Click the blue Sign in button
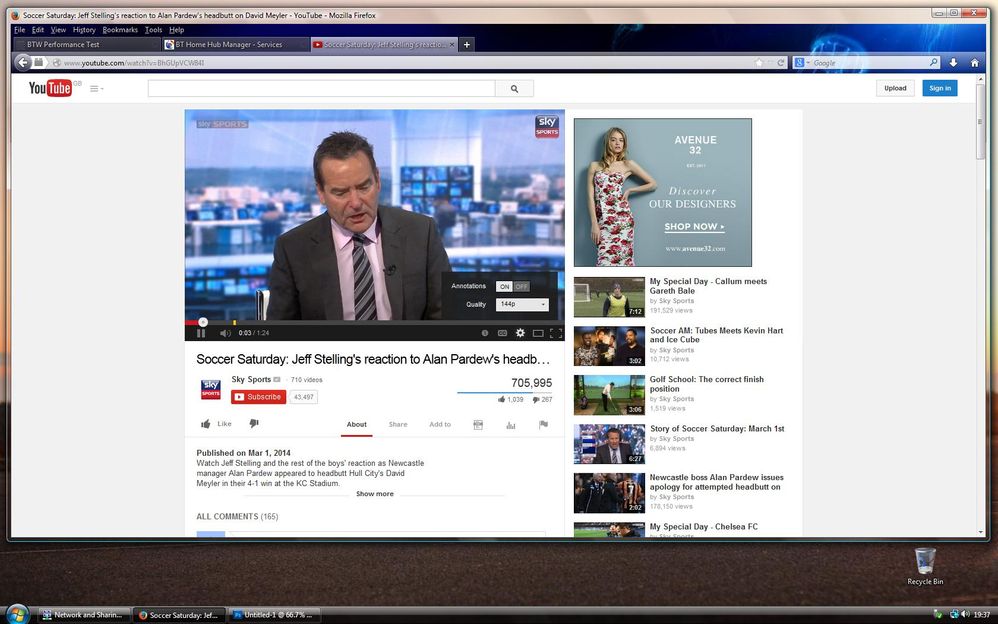The image size is (998, 624). [939, 88]
